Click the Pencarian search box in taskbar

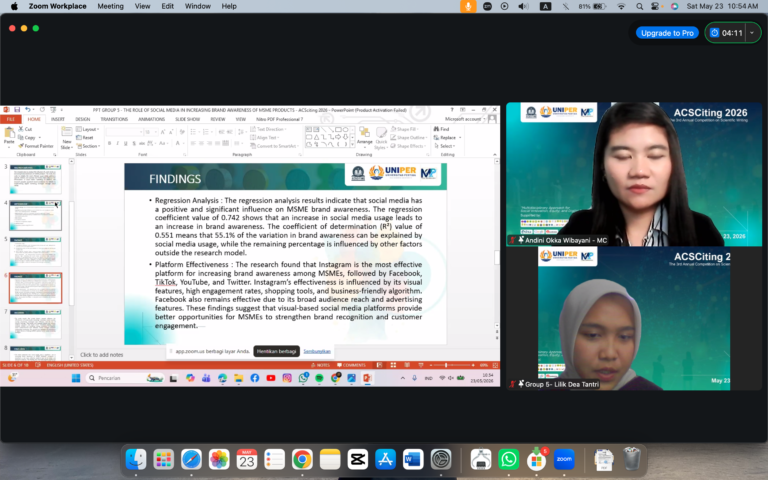pyautogui.click(x=124, y=378)
